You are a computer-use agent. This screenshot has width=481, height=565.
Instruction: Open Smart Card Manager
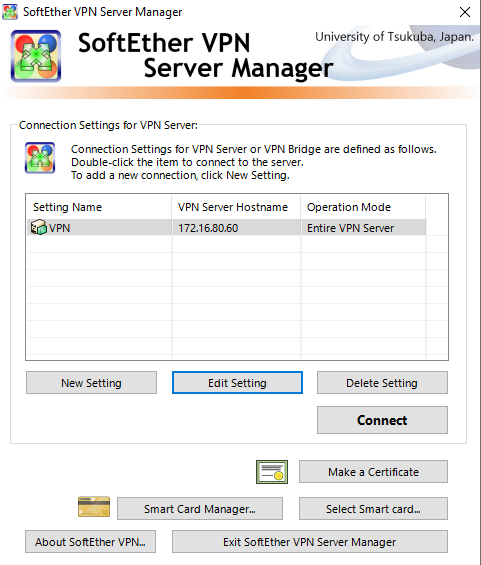[x=200, y=509]
